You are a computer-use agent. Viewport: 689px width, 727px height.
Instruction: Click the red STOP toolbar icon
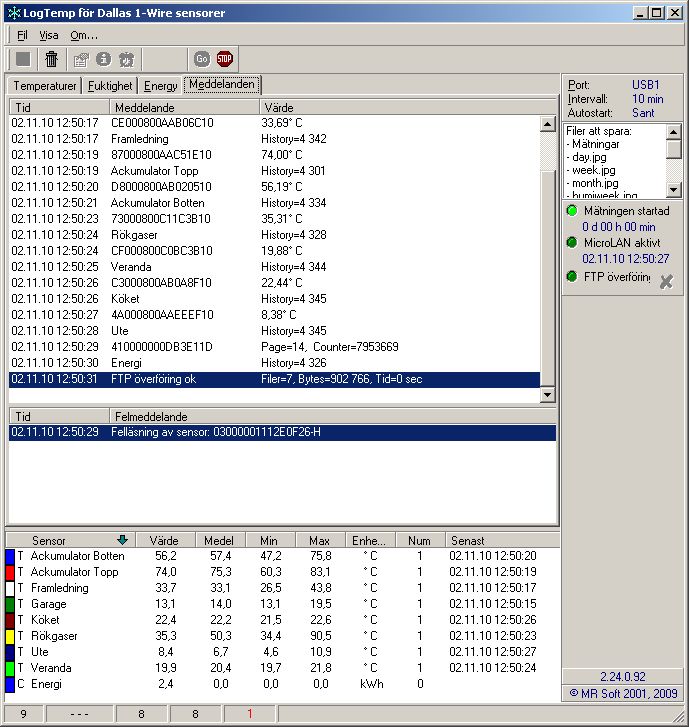[x=225, y=59]
